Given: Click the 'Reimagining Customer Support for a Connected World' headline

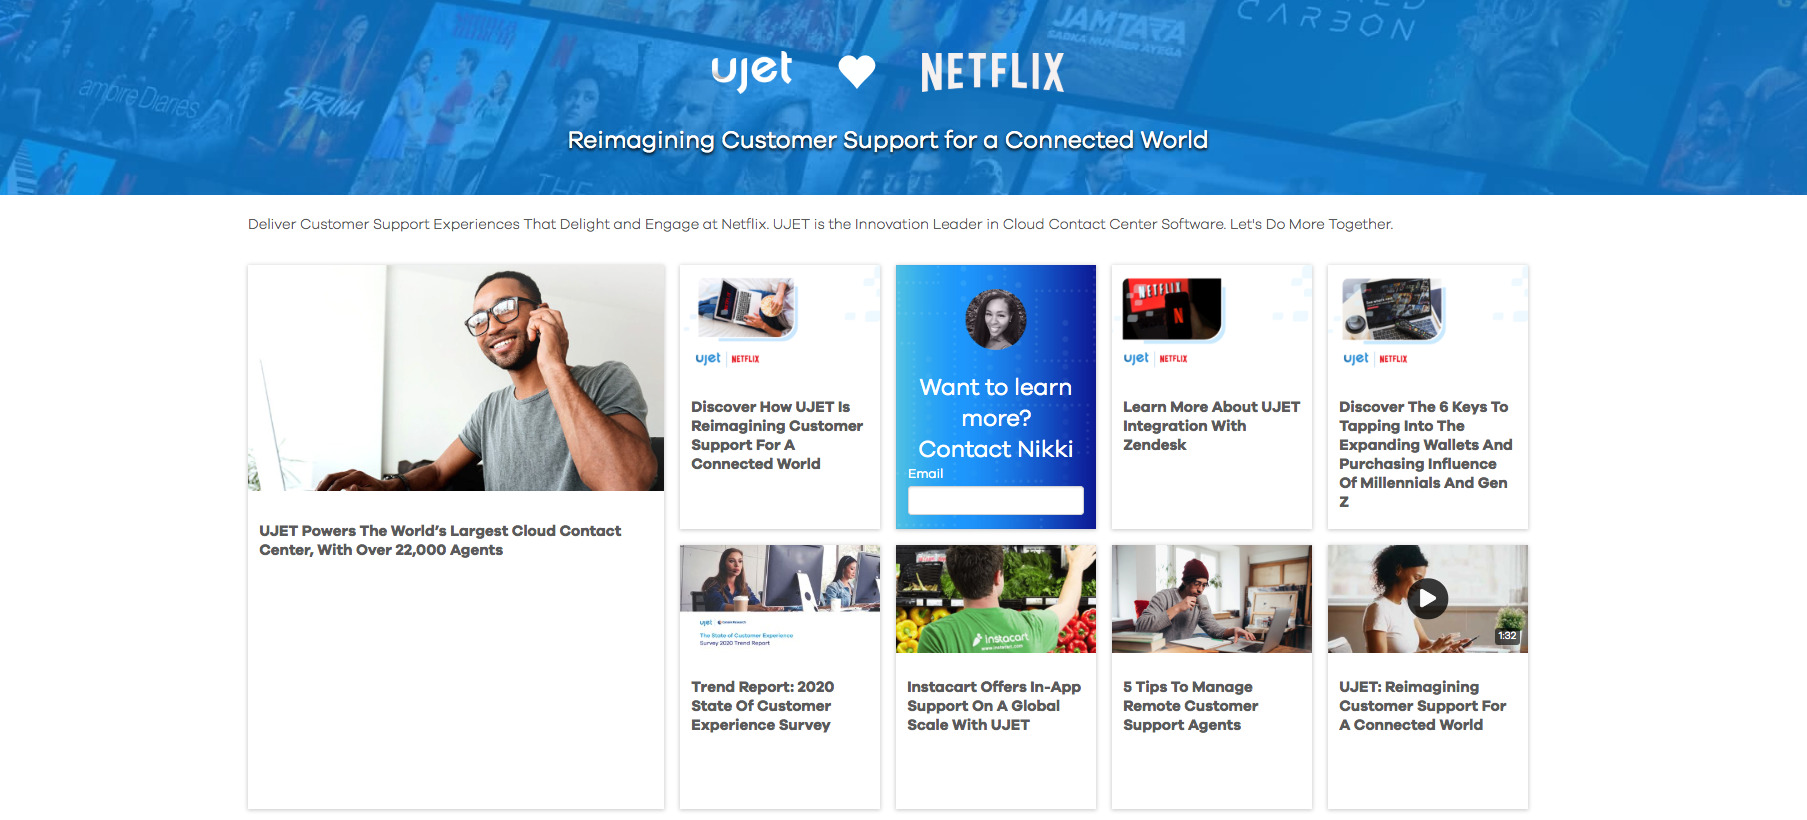Looking at the screenshot, I should pos(888,140).
